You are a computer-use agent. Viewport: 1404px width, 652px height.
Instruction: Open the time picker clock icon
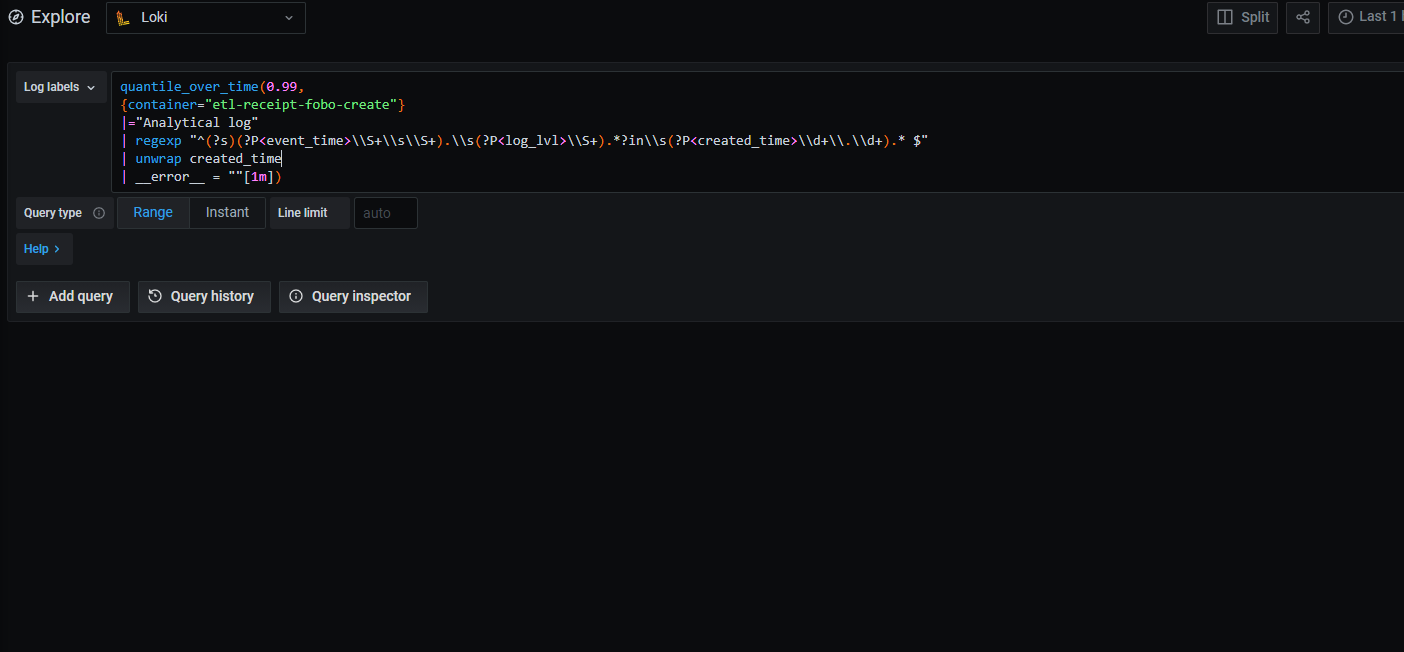click(1346, 17)
